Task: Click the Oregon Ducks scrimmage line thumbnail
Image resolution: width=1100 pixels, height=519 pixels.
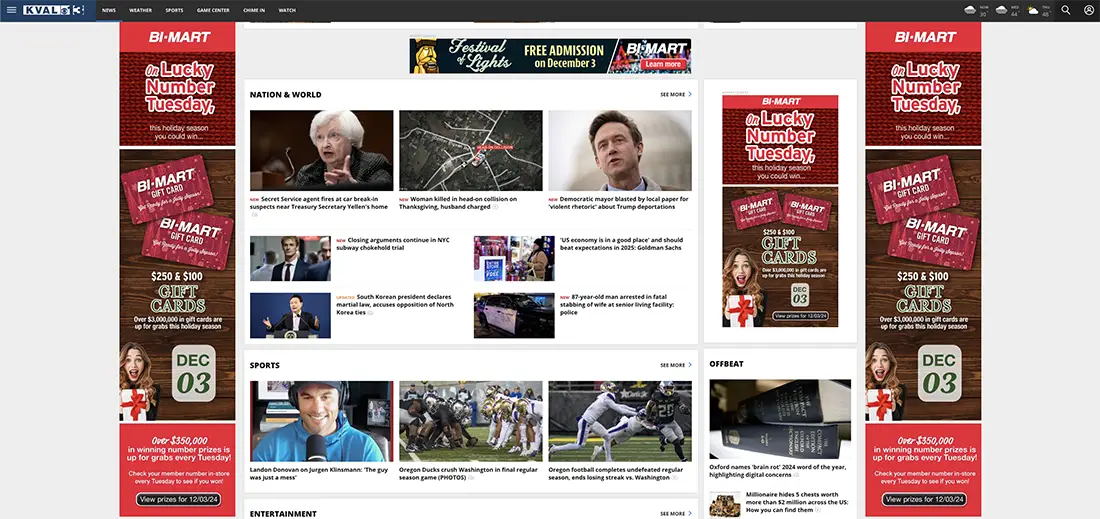Action: coord(471,421)
